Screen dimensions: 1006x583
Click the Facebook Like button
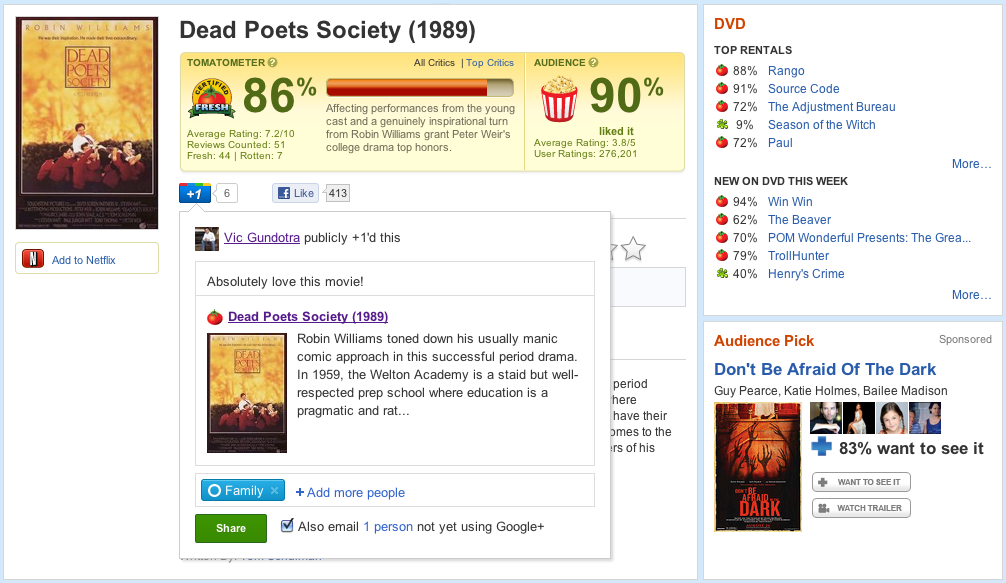(296, 193)
